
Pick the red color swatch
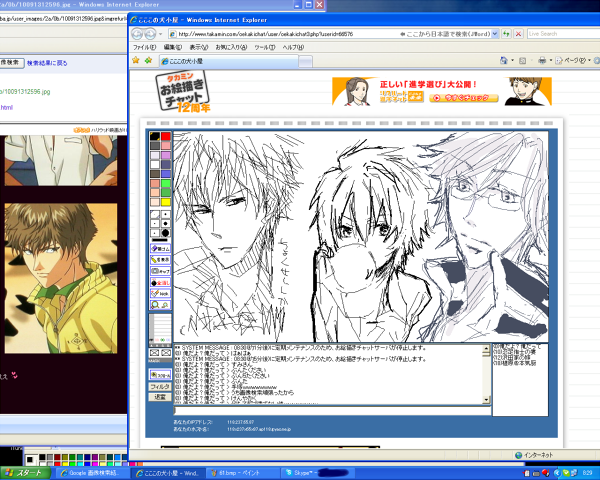pos(166,136)
